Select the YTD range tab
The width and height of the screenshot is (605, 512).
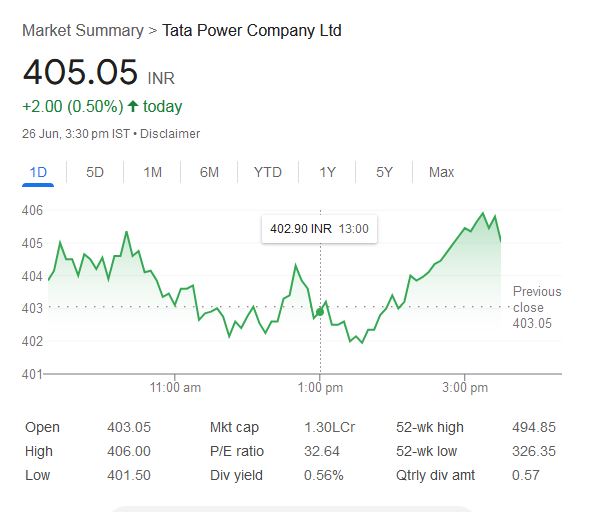click(x=267, y=172)
